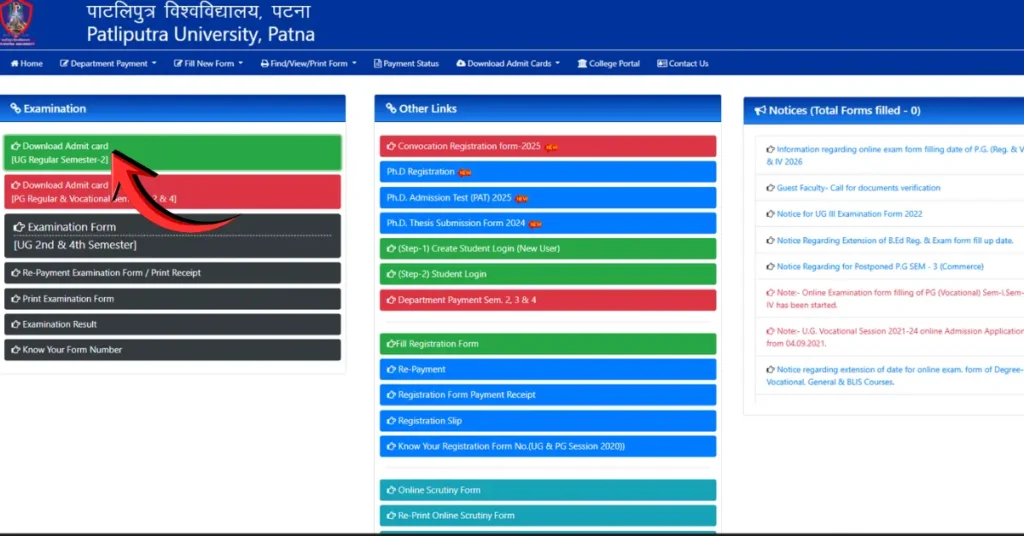Viewport: 1024px width, 536px height.
Task: Open Ph.D. Admission Test (PAT) 2025
Action: 548,197
